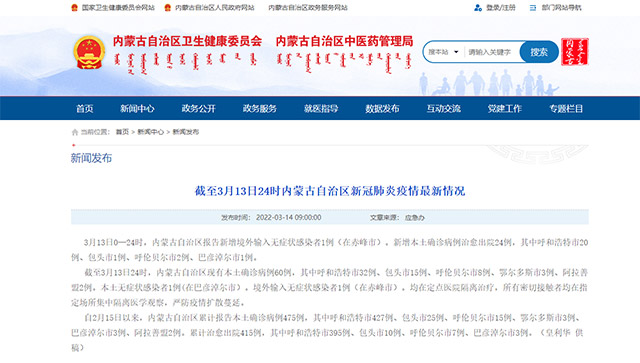
Task: Select the 数据发布 menu item
Action: [x=382, y=109]
